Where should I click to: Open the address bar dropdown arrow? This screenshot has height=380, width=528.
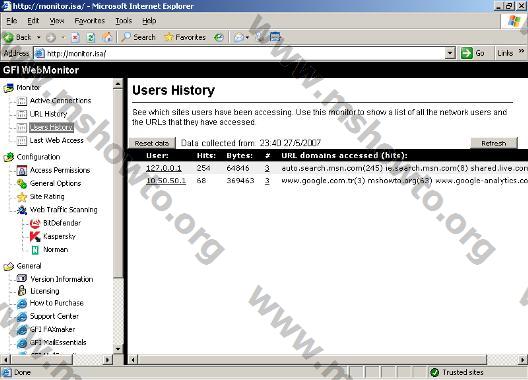(x=450, y=53)
